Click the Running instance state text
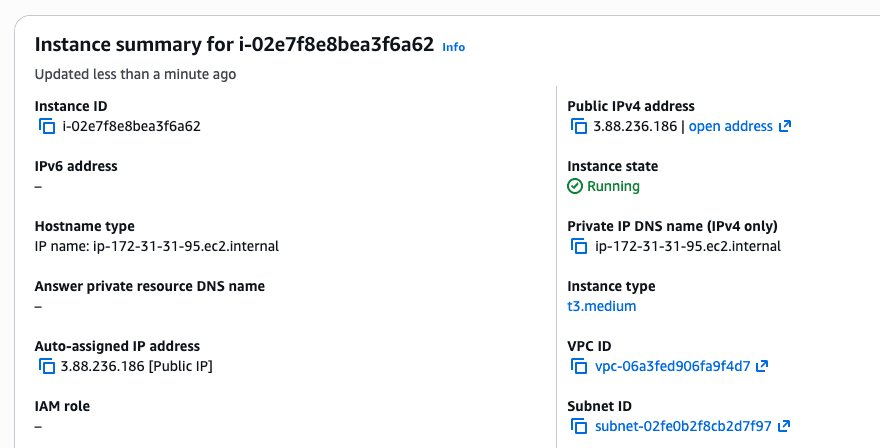880x448 pixels. click(613, 186)
